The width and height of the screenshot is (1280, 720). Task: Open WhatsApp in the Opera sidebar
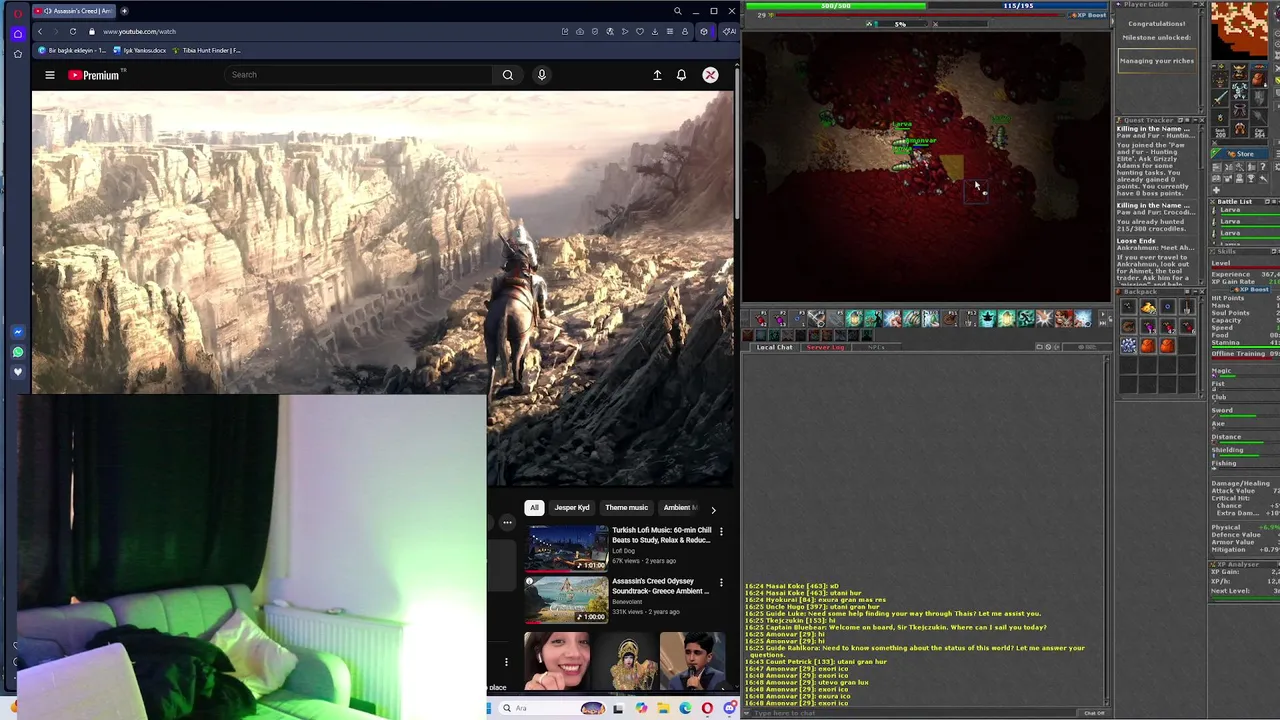click(x=18, y=352)
